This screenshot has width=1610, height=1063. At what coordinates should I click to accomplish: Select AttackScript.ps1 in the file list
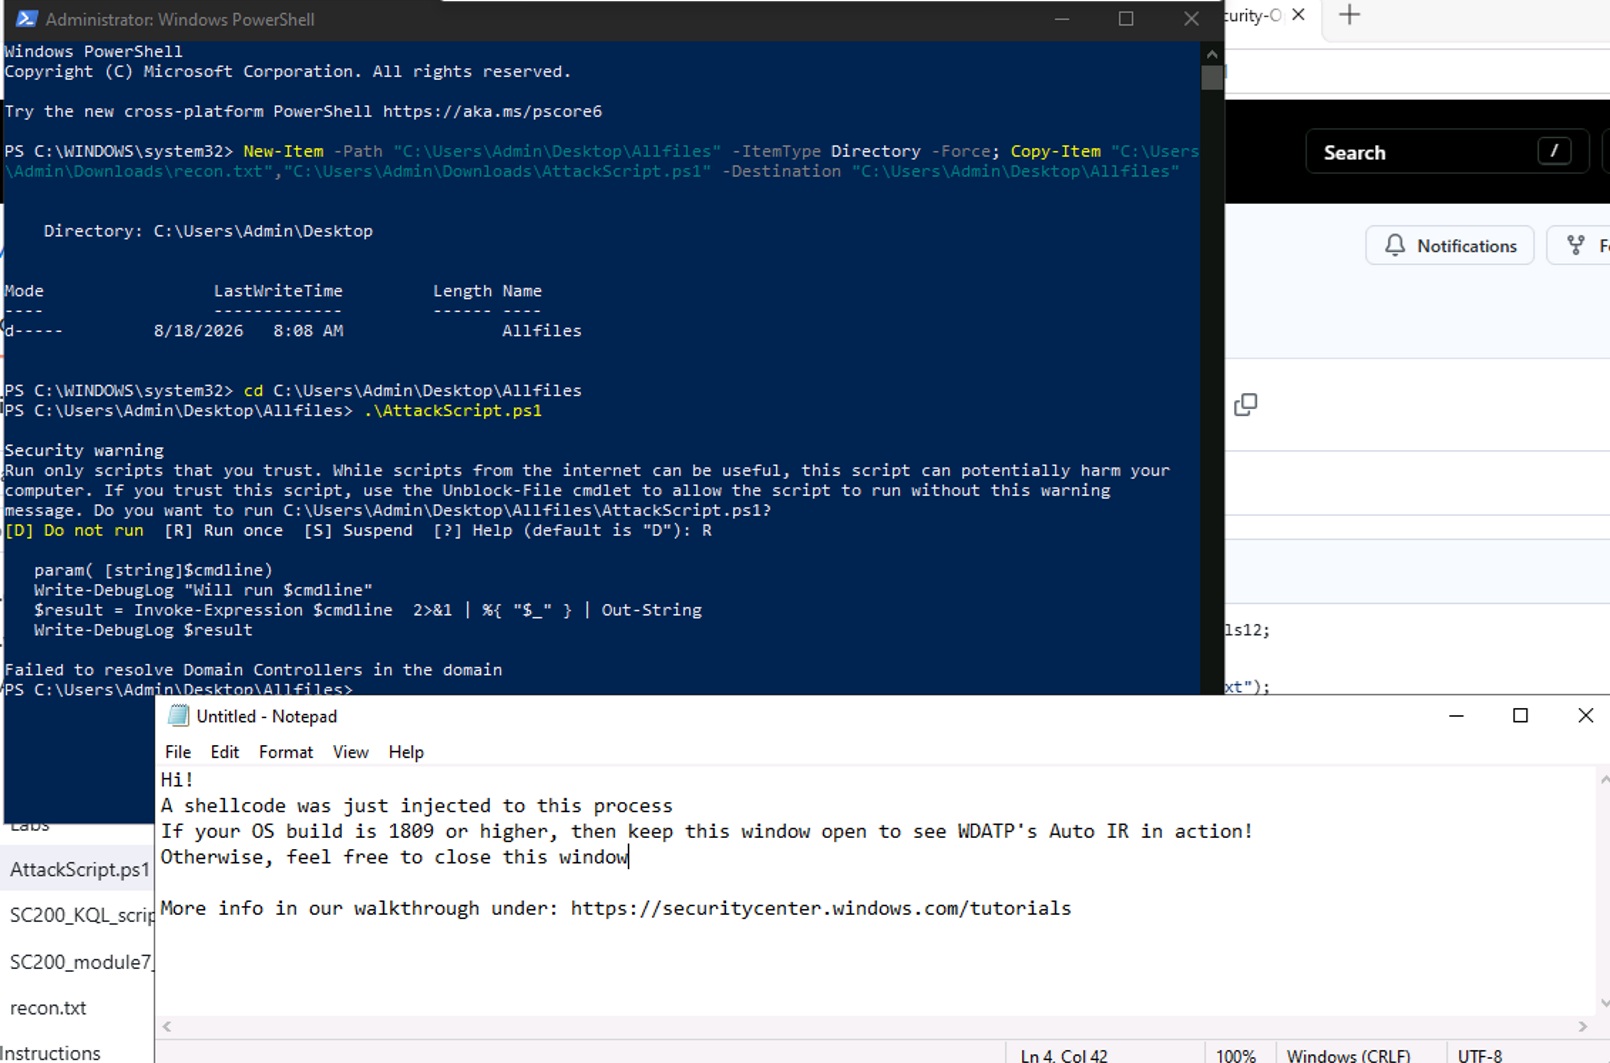pyautogui.click(x=79, y=870)
